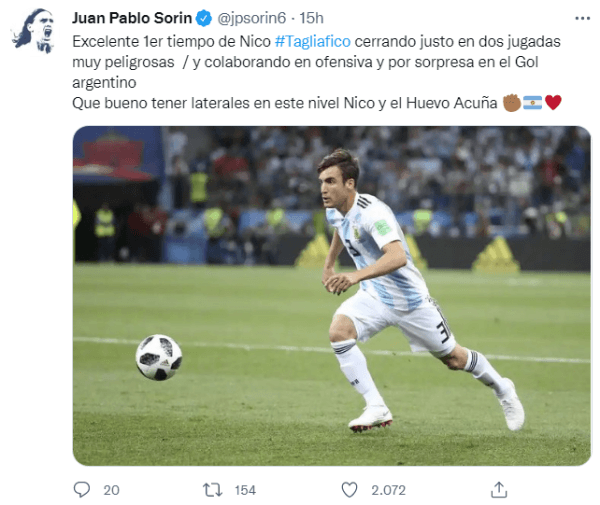Open the attached player photo

coord(331,296)
